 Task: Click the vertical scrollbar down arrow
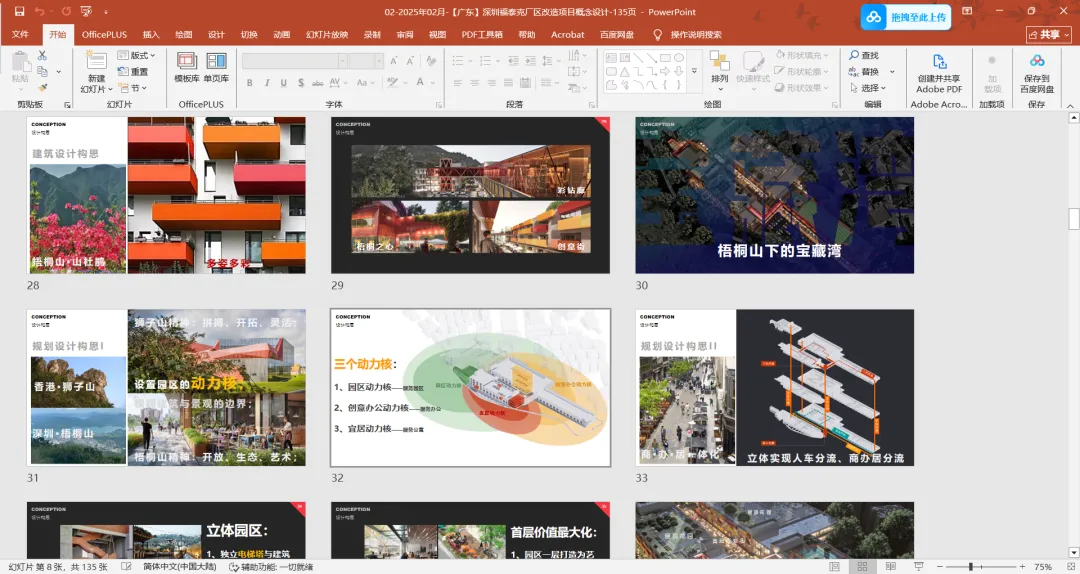point(1073,552)
